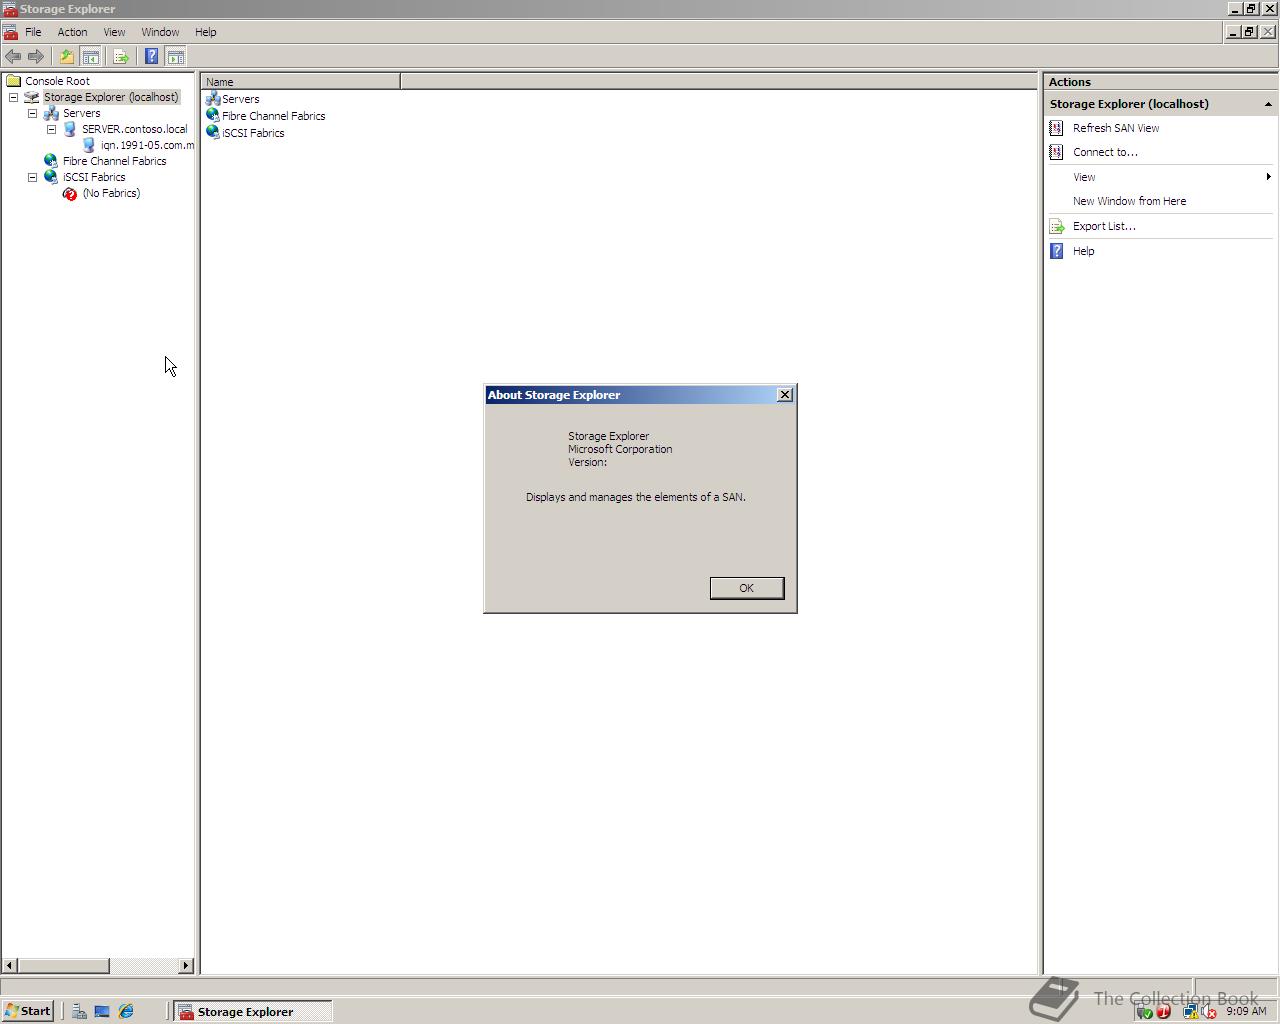The image size is (1280, 1024).
Task: Click Export List... in Actions pane
Action: (1104, 226)
